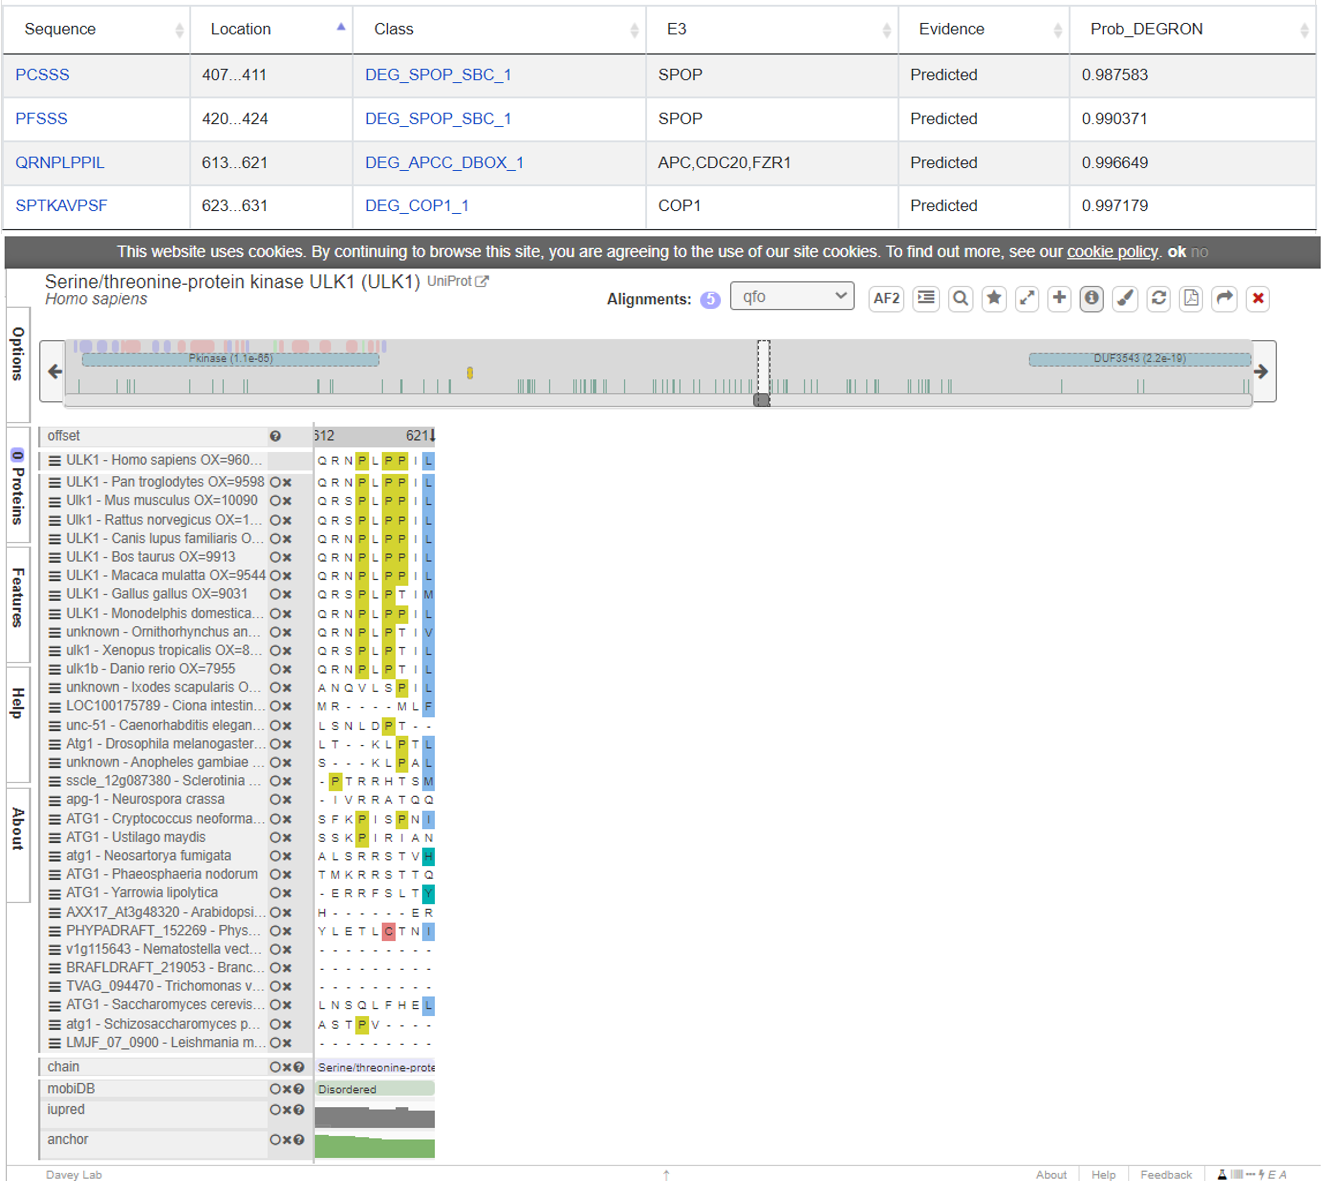The image size is (1323, 1181).
Task: Click the paintbrush color scheme icon
Action: [1125, 298]
